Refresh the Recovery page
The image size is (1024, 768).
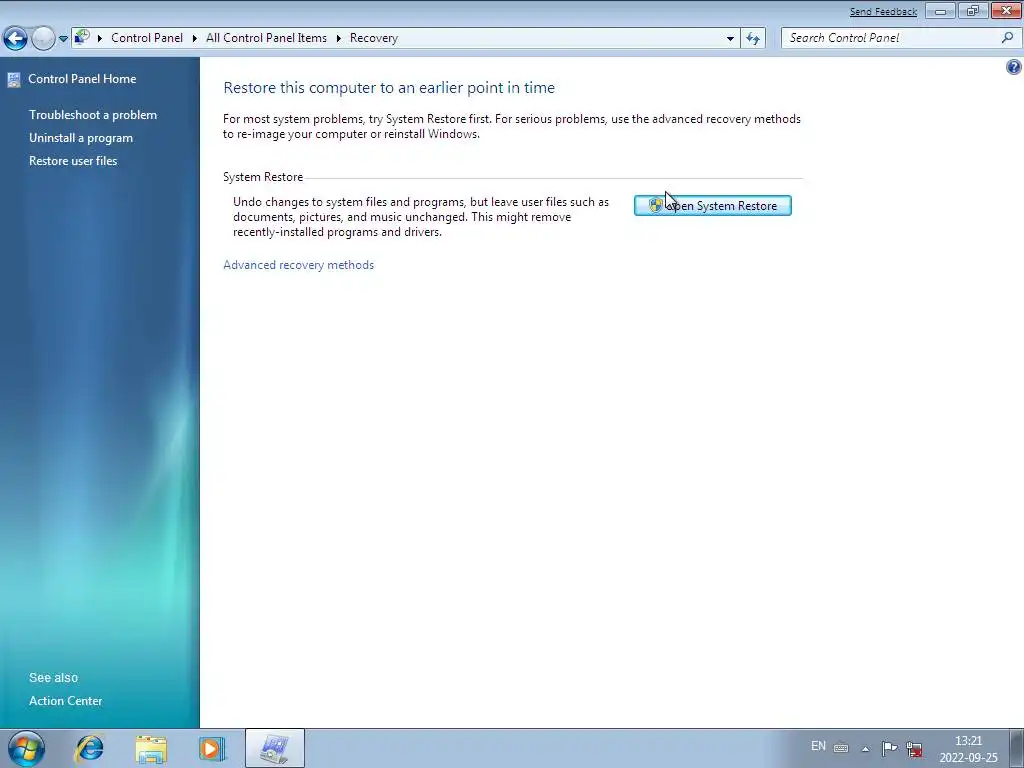pyautogui.click(x=753, y=39)
